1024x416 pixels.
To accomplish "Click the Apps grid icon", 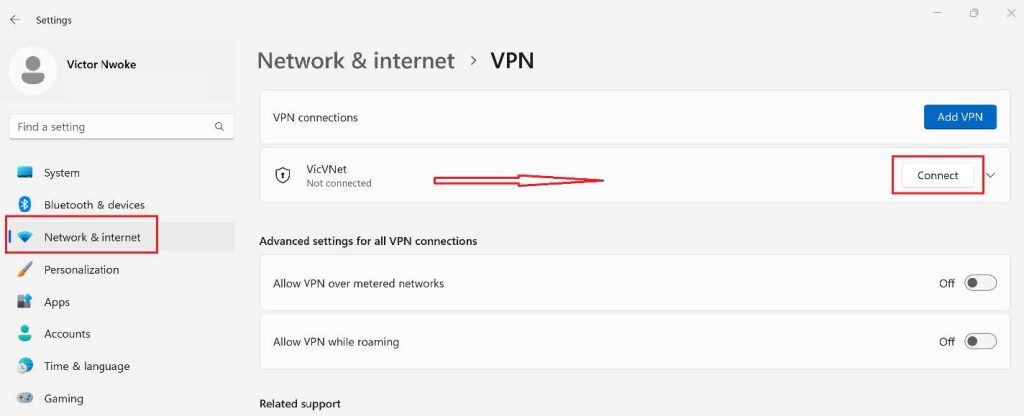I will coord(25,302).
